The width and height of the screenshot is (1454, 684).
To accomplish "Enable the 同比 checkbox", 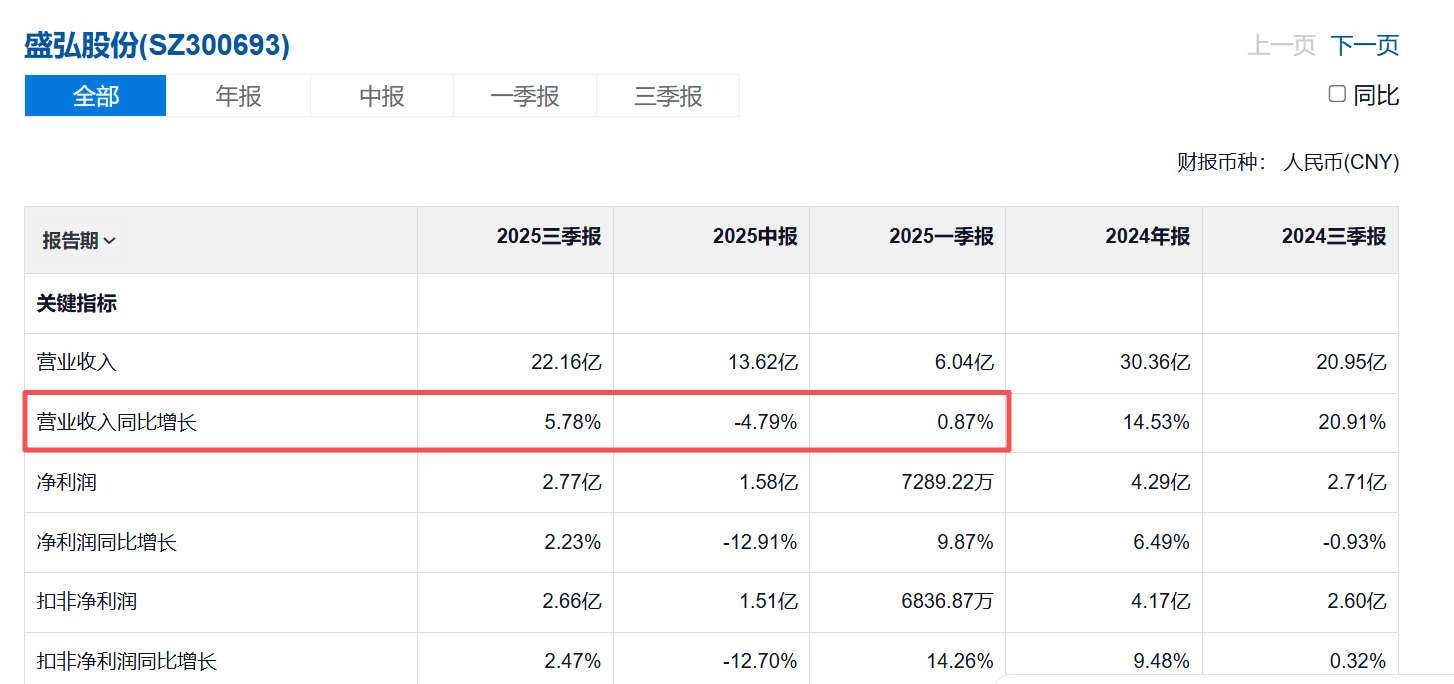I will tap(1337, 94).
